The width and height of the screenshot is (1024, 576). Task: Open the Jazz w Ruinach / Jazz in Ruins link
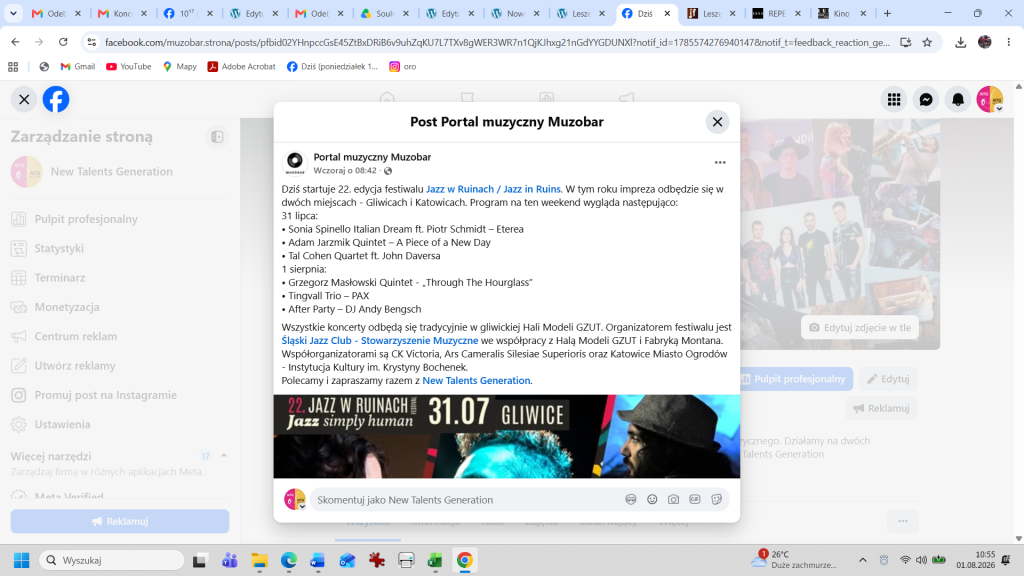click(493, 189)
